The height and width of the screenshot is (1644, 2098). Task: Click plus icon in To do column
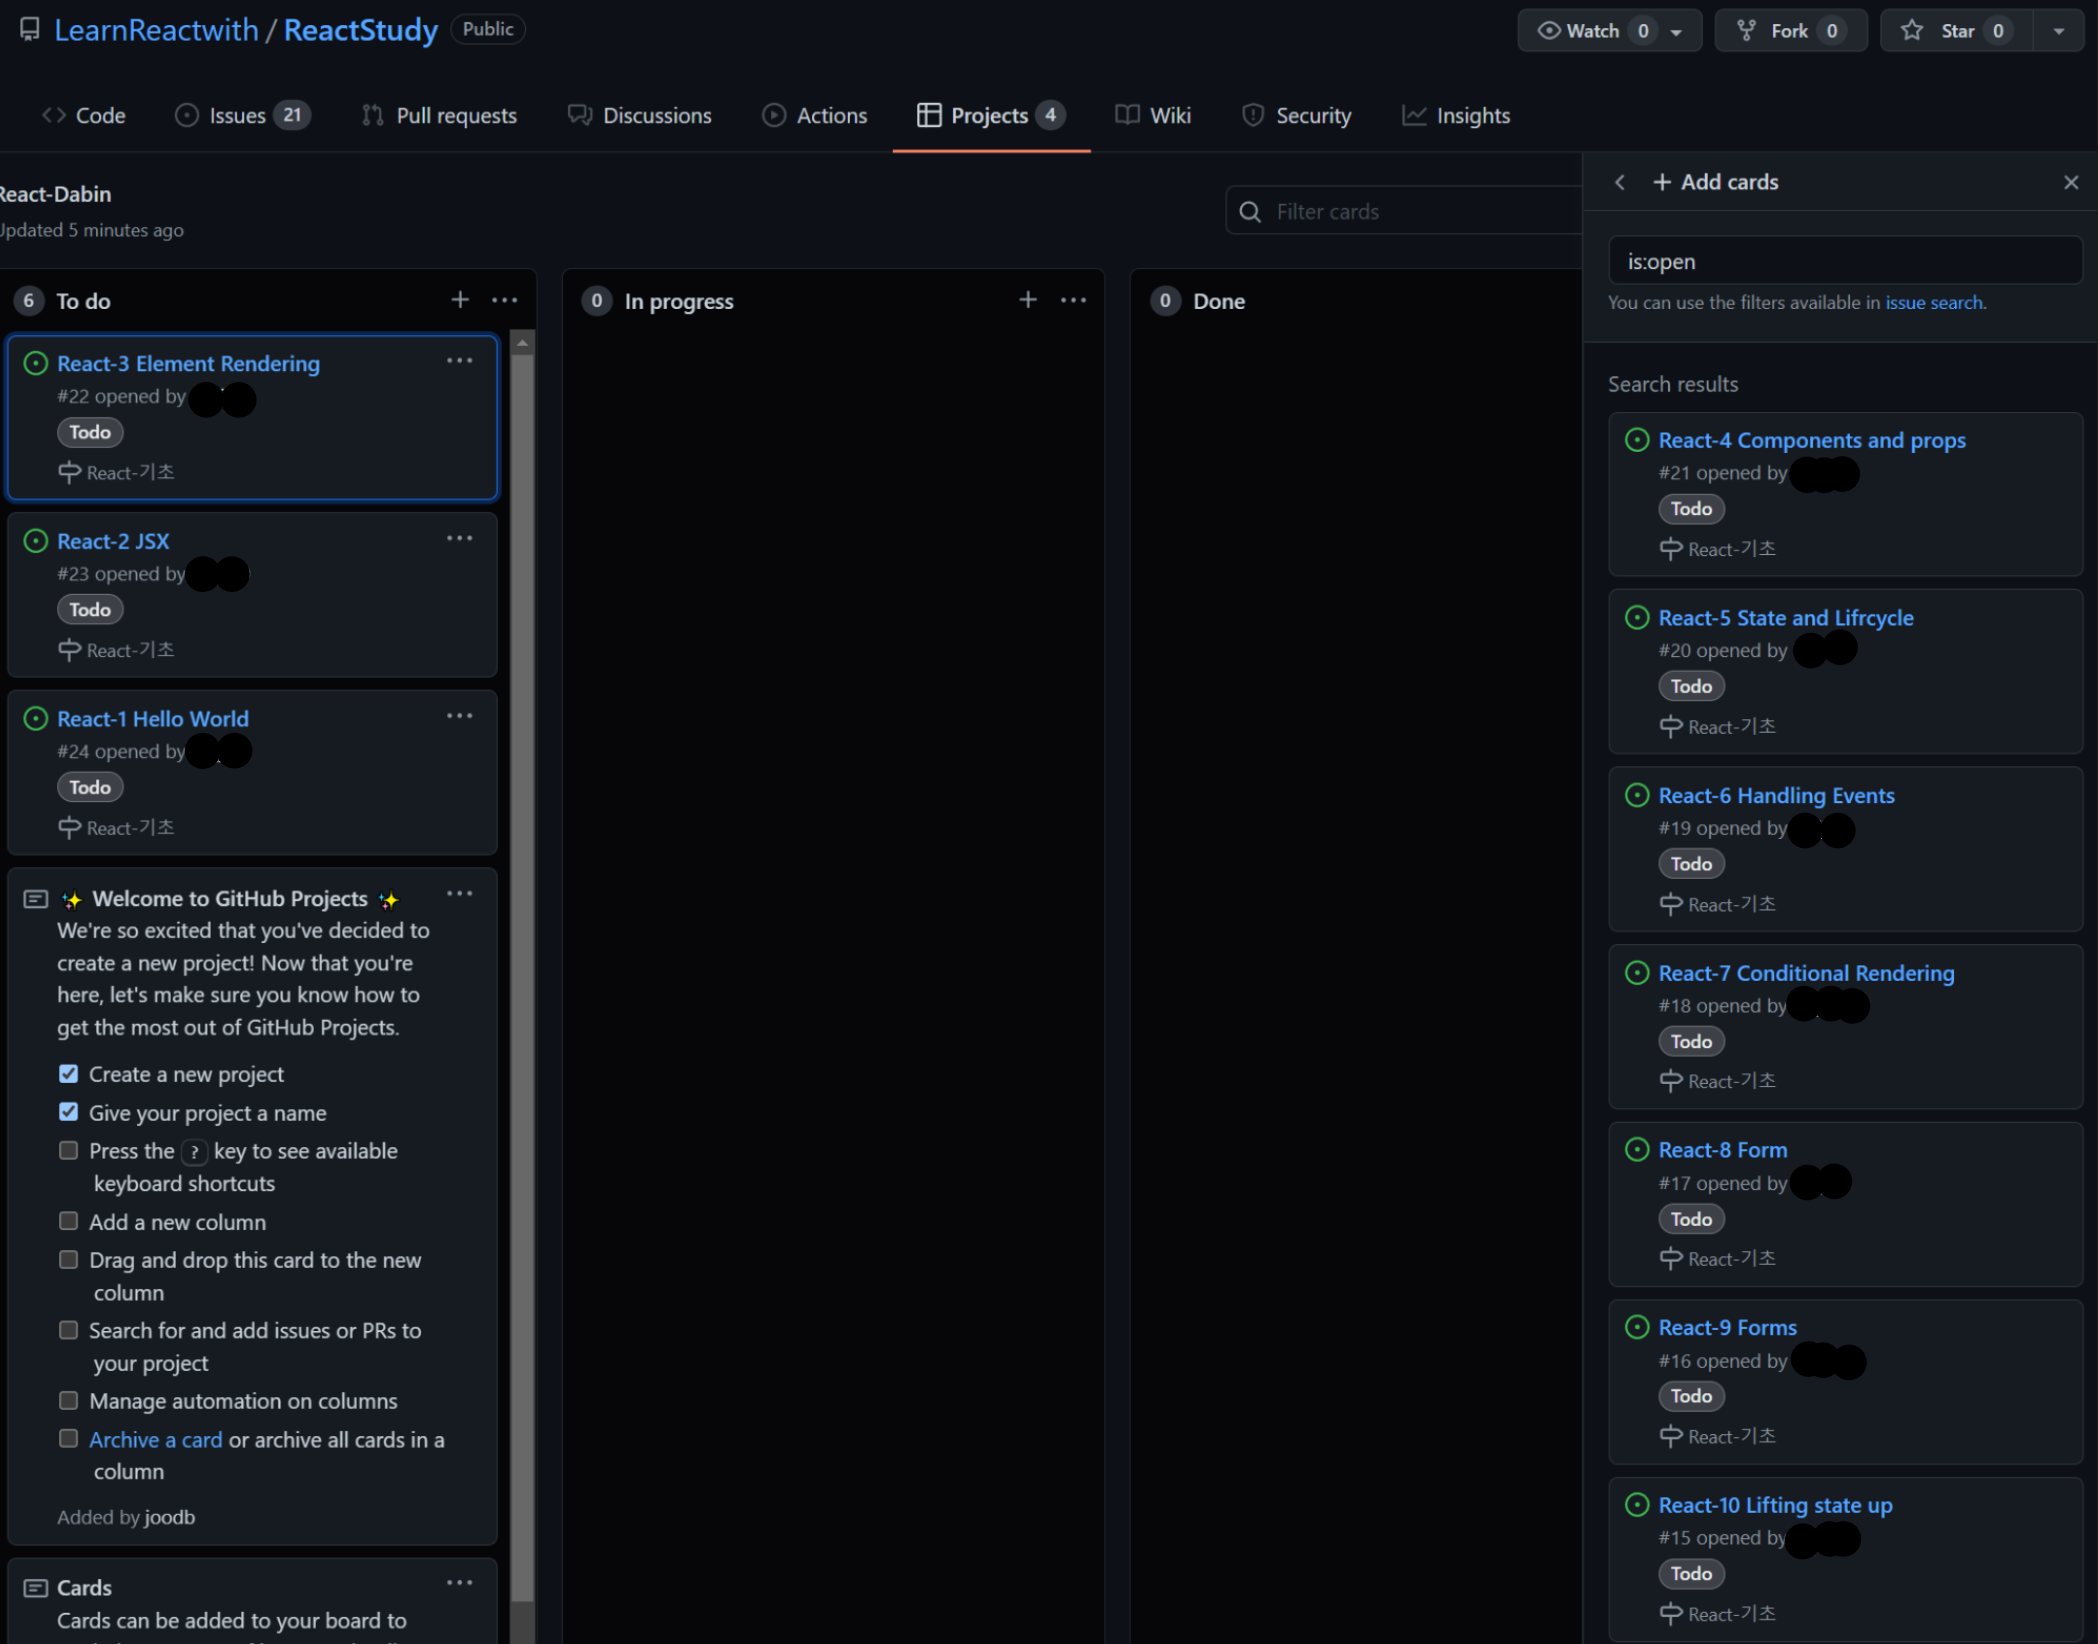click(x=460, y=300)
